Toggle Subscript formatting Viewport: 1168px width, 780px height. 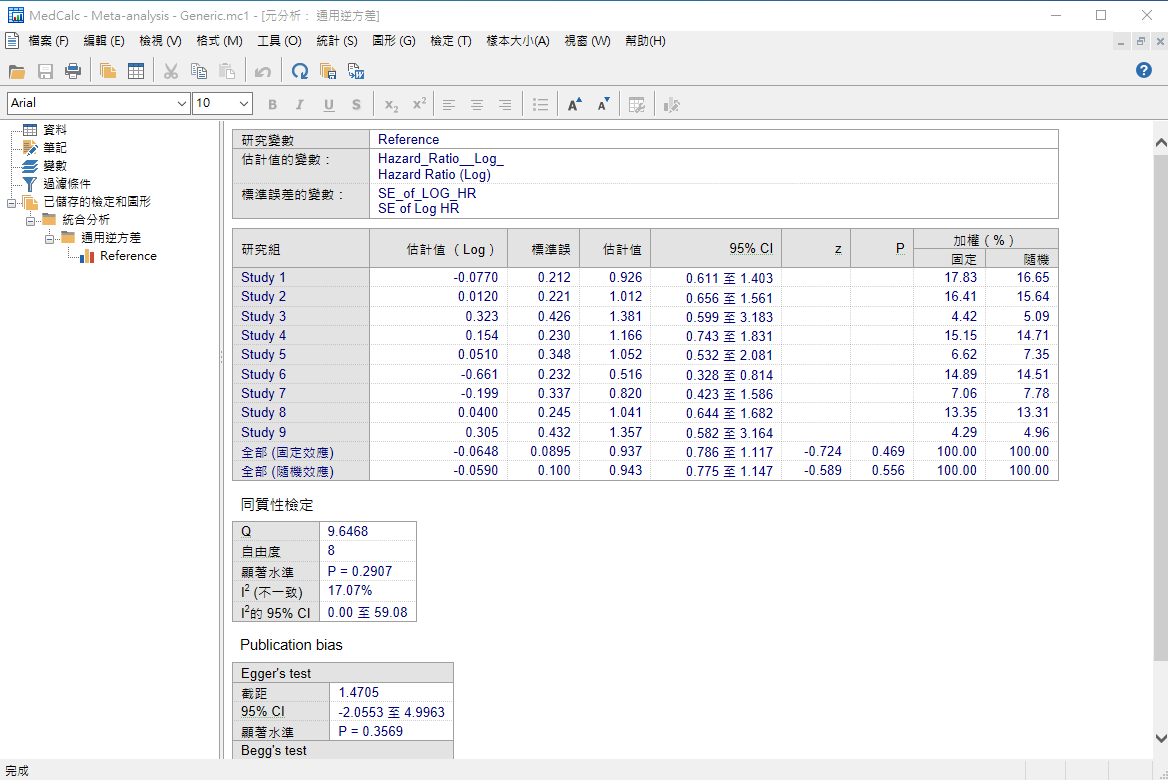pyautogui.click(x=391, y=105)
